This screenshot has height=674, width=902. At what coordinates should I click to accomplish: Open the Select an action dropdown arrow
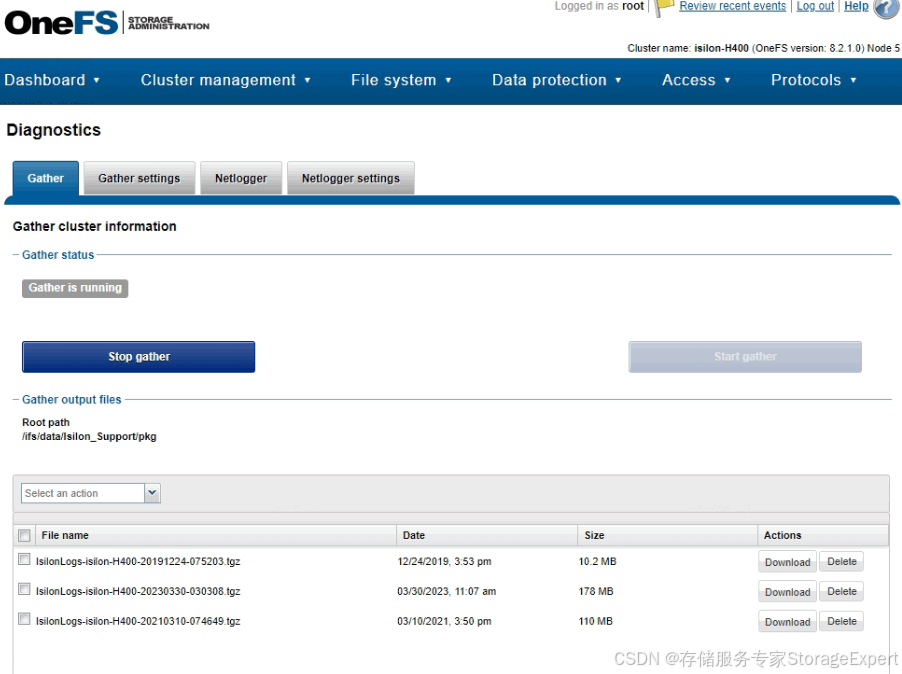coord(152,493)
